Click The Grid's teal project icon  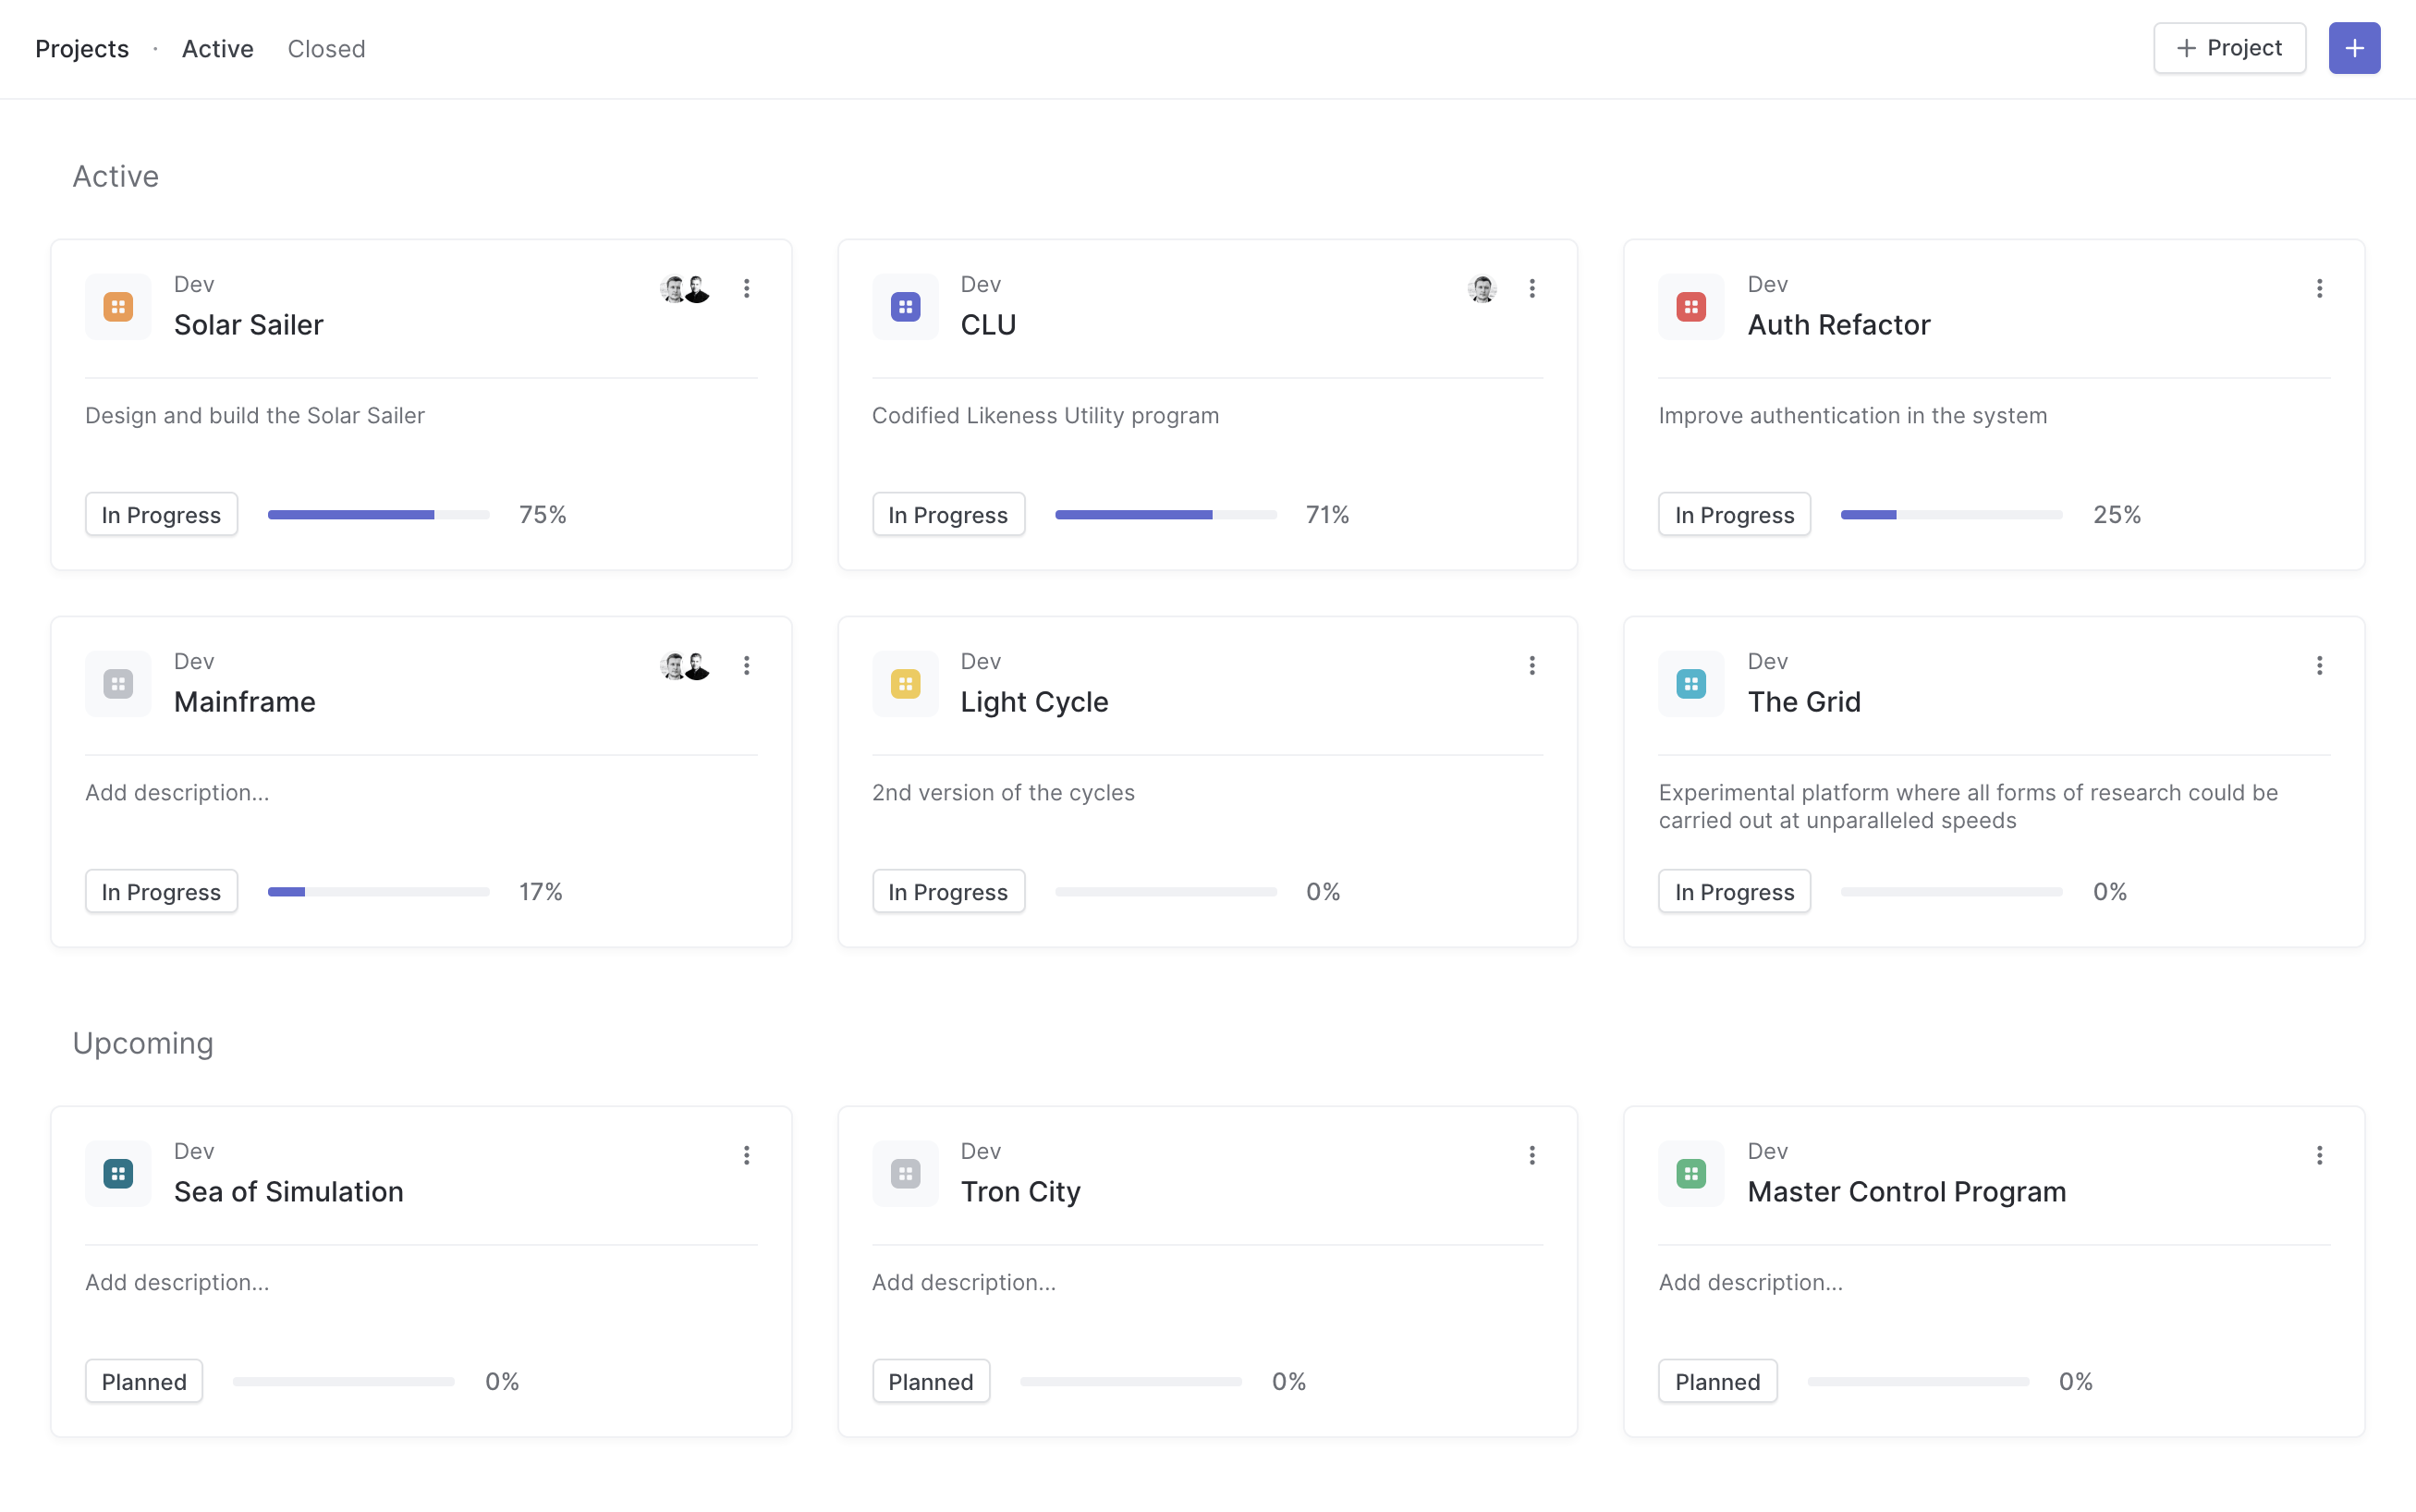1690,684
